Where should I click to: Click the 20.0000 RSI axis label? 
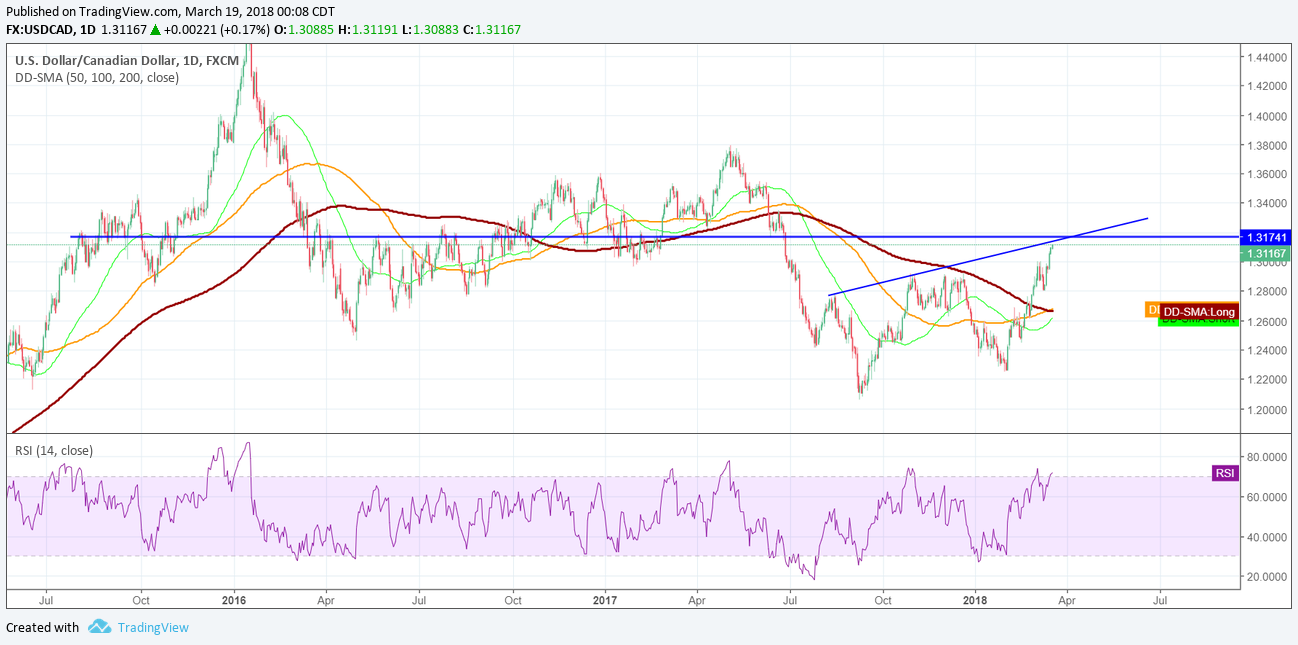[x=1268, y=577]
